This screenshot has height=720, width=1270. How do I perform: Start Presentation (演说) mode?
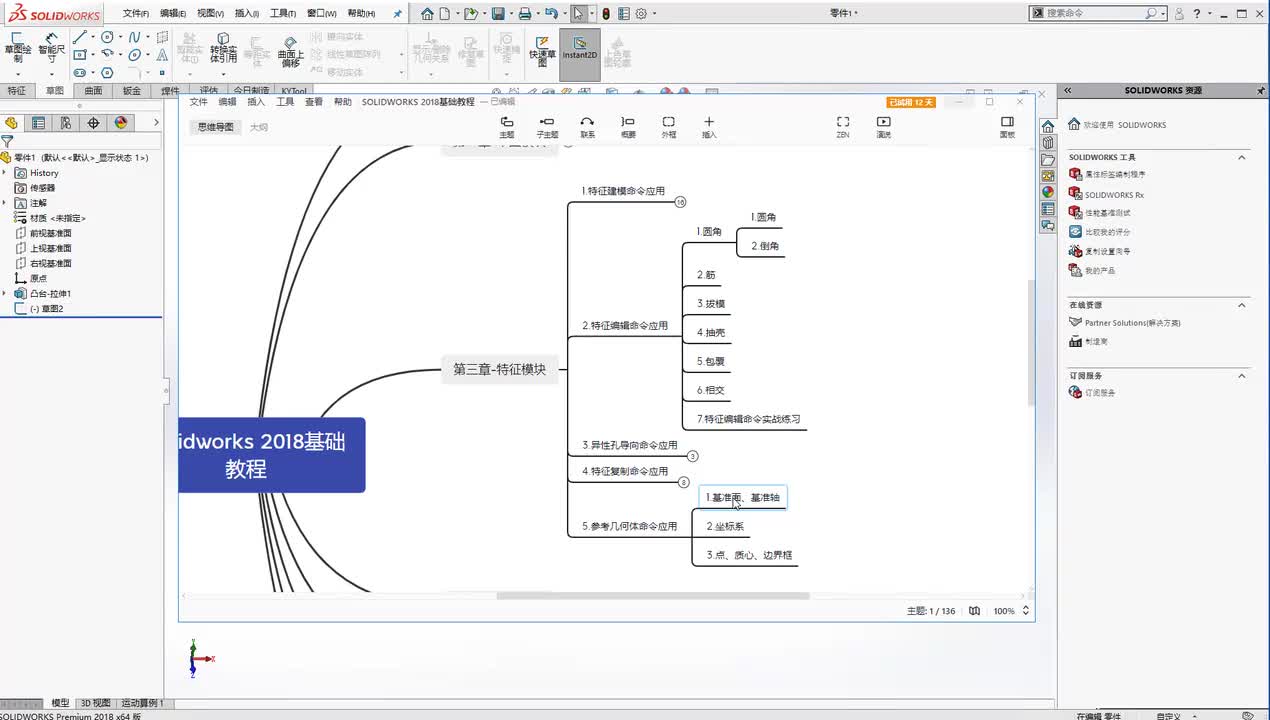884,127
